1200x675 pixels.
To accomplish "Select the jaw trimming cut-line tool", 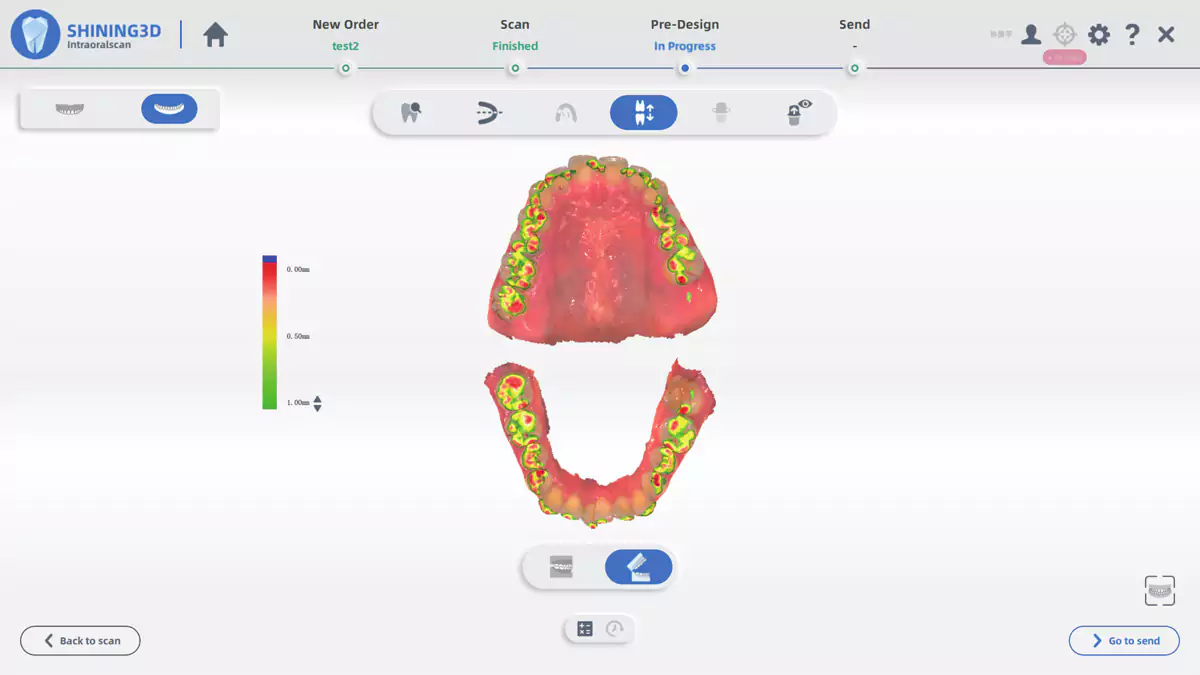I will tap(488, 113).
